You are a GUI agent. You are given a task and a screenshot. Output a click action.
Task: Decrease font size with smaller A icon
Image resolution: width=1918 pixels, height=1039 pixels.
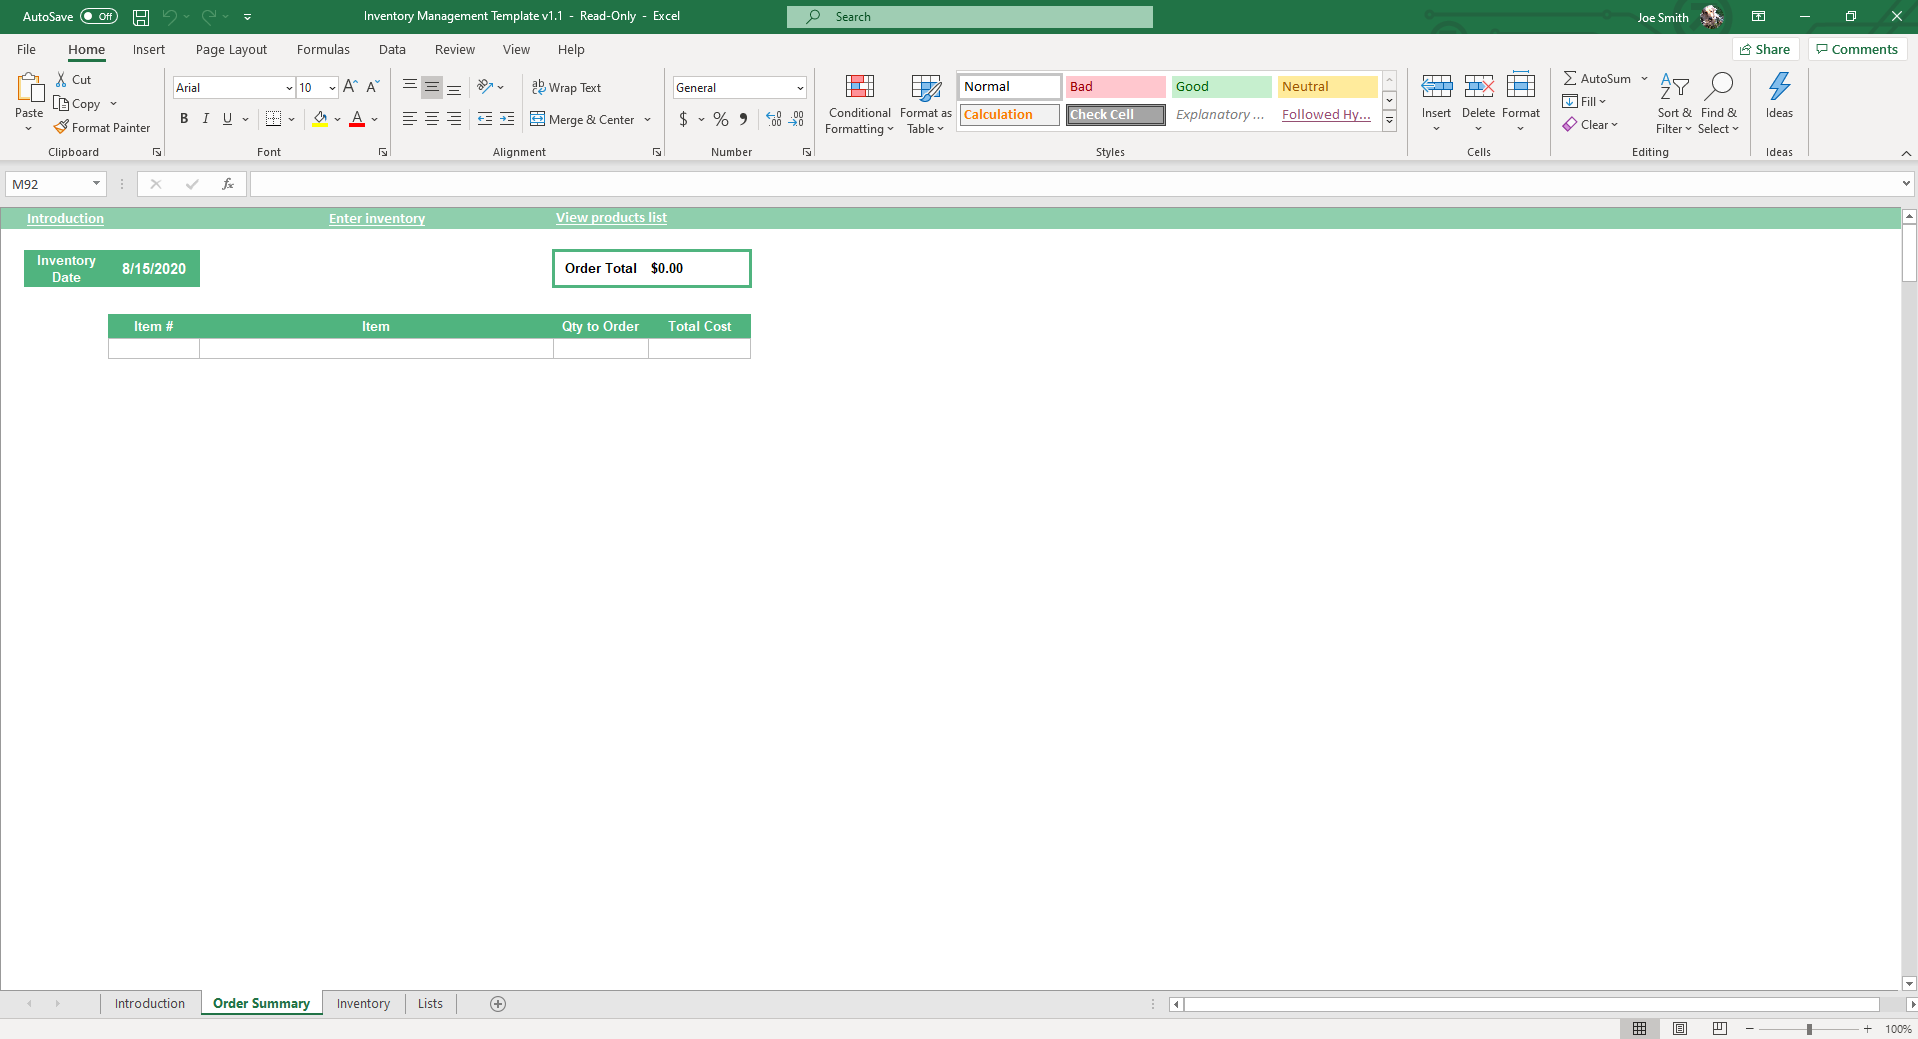pos(372,87)
